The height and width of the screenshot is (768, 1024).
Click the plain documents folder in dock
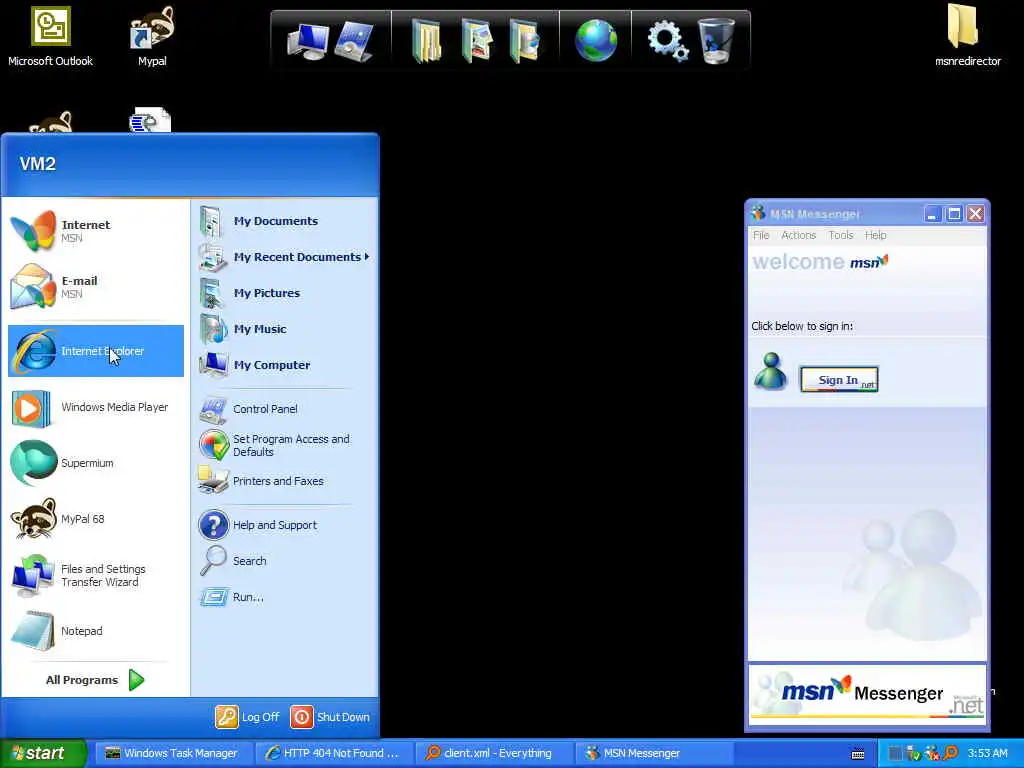426,40
